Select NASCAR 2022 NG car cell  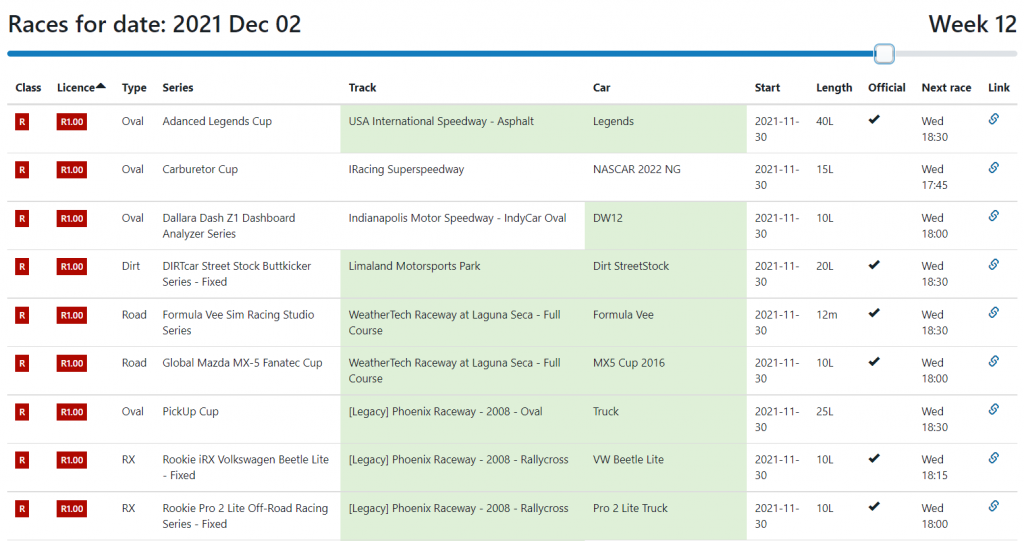tap(665, 177)
